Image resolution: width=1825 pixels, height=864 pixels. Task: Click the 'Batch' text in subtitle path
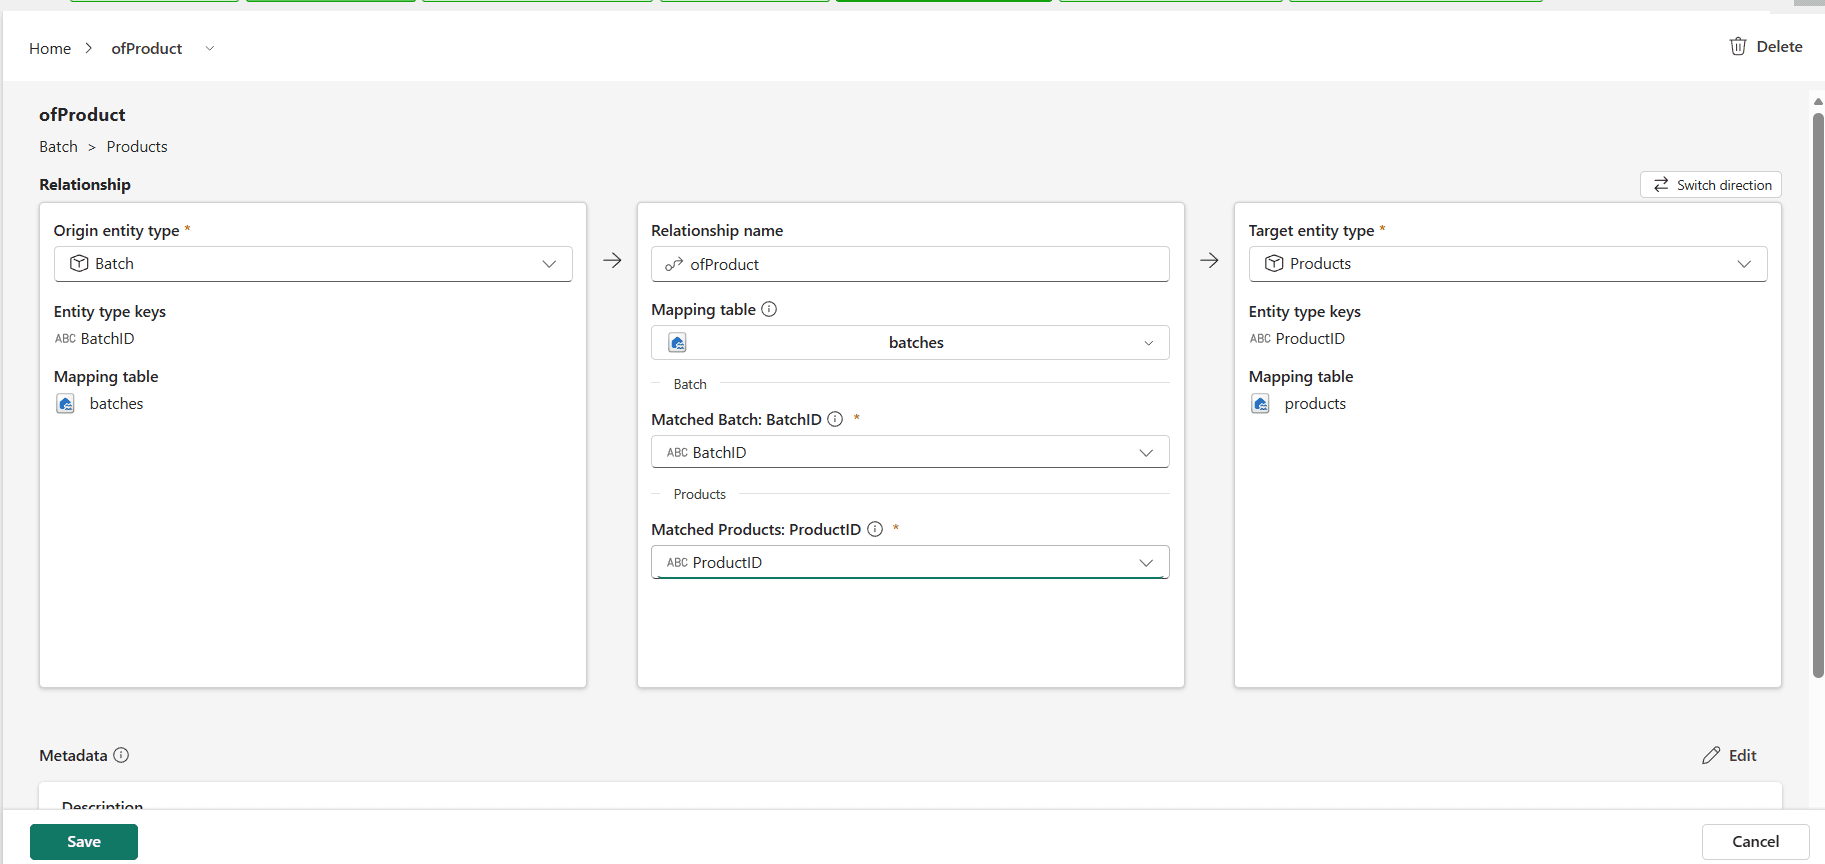click(x=58, y=146)
